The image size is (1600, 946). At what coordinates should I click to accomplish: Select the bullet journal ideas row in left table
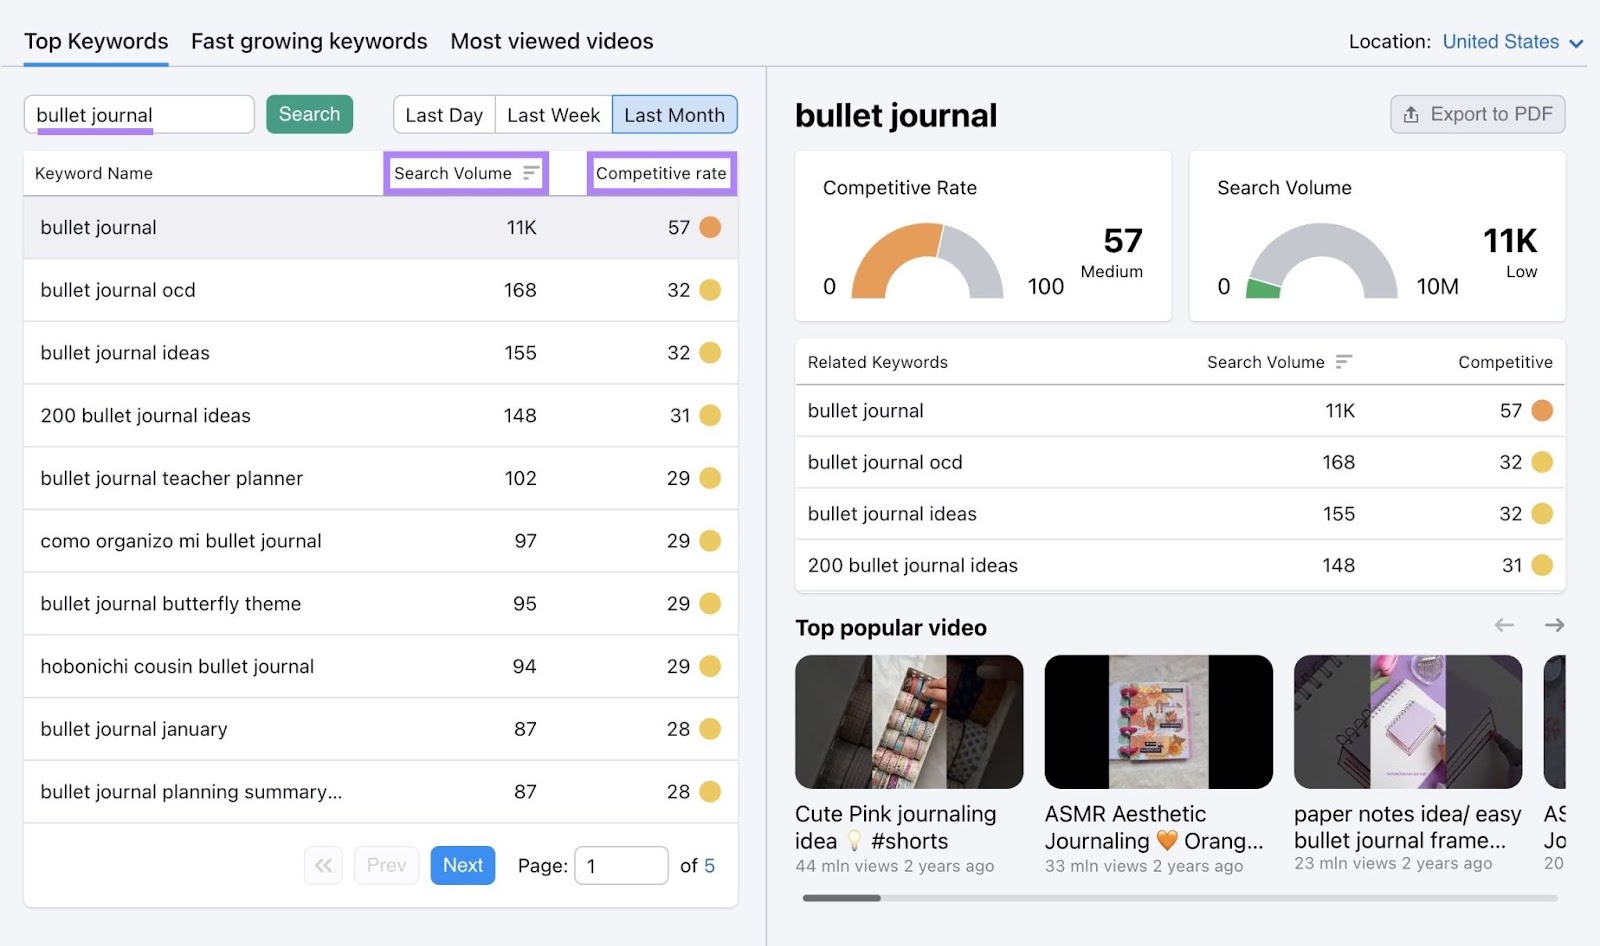click(381, 353)
